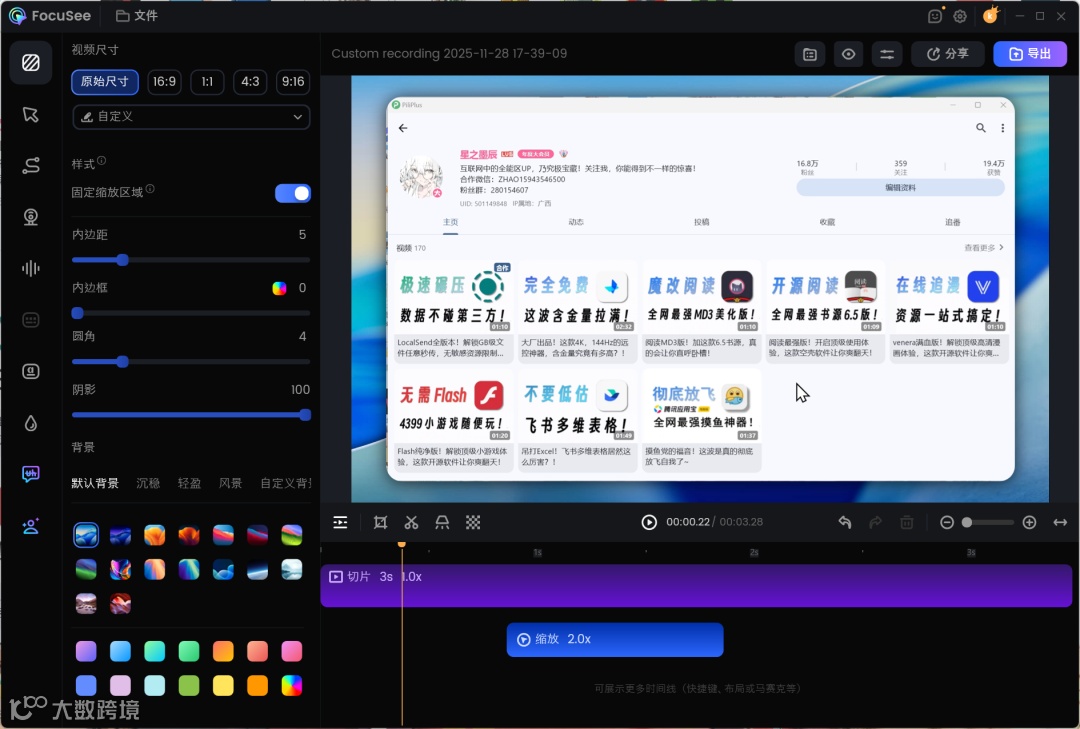Open the audio waveform sidebar icon
Viewport: 1080px width, 729px height.
pos(31,268)
